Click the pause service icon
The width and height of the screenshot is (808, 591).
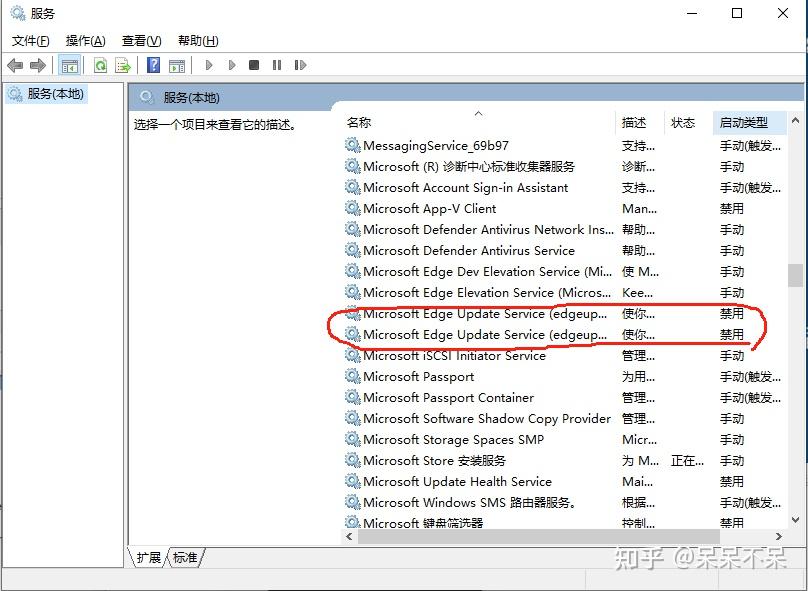276,65
